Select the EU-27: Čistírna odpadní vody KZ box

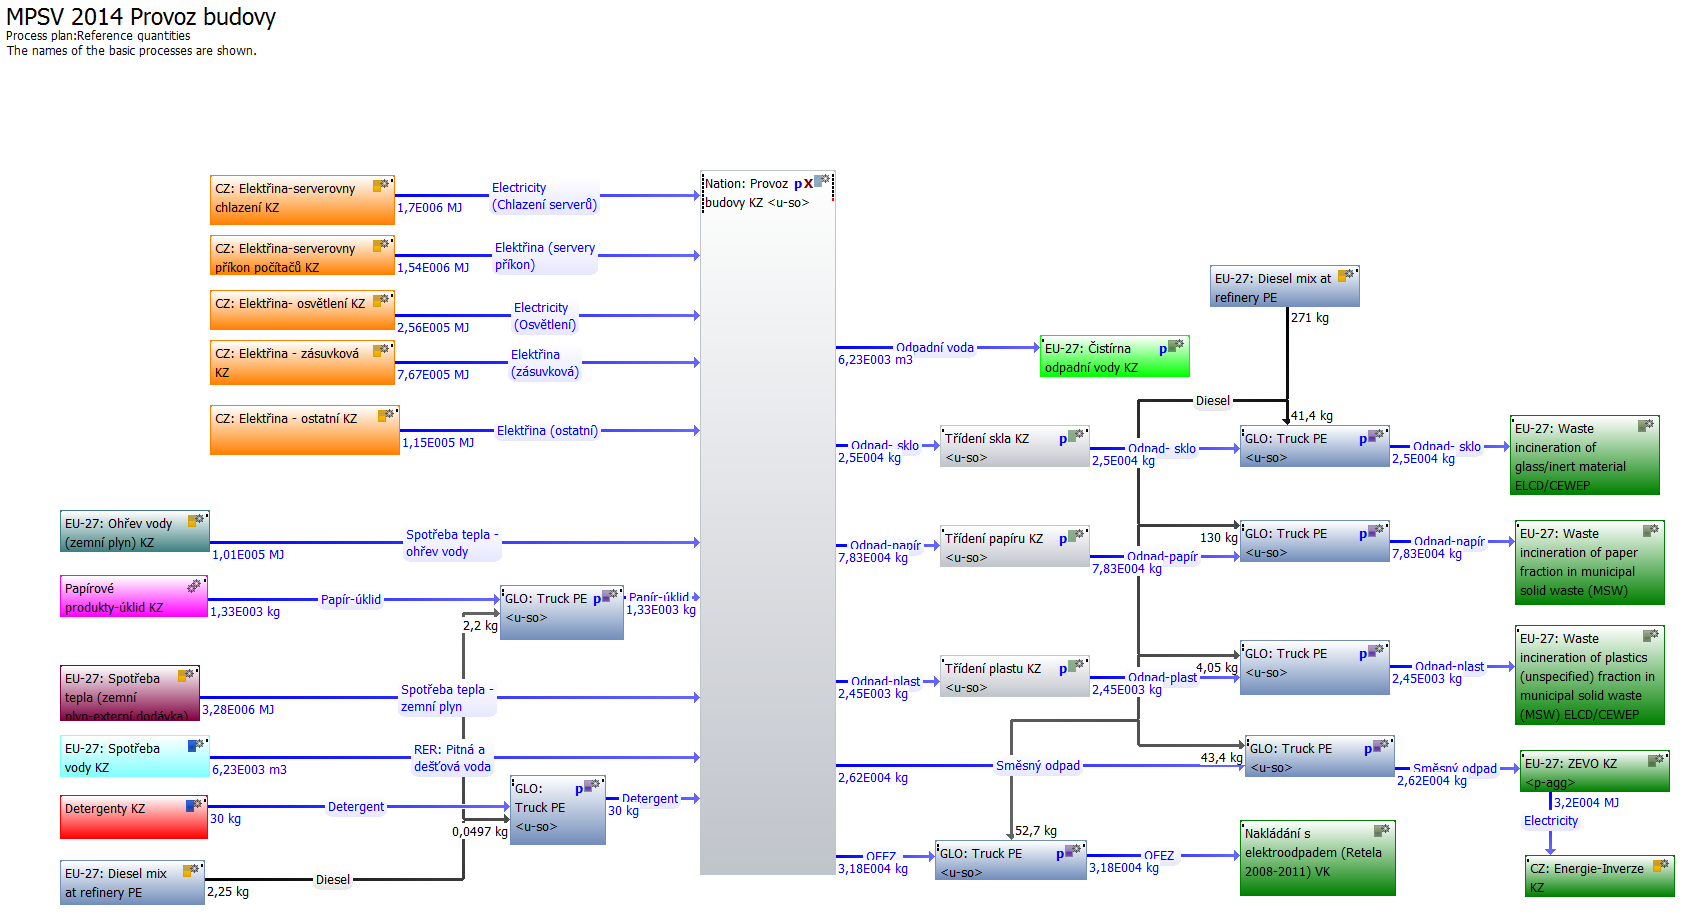[1115, 356]
